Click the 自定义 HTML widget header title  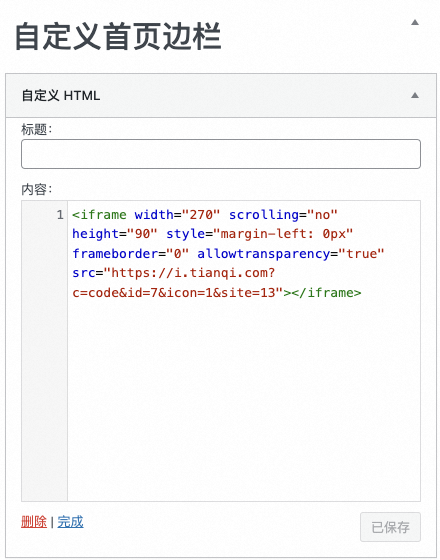[61, 96]
